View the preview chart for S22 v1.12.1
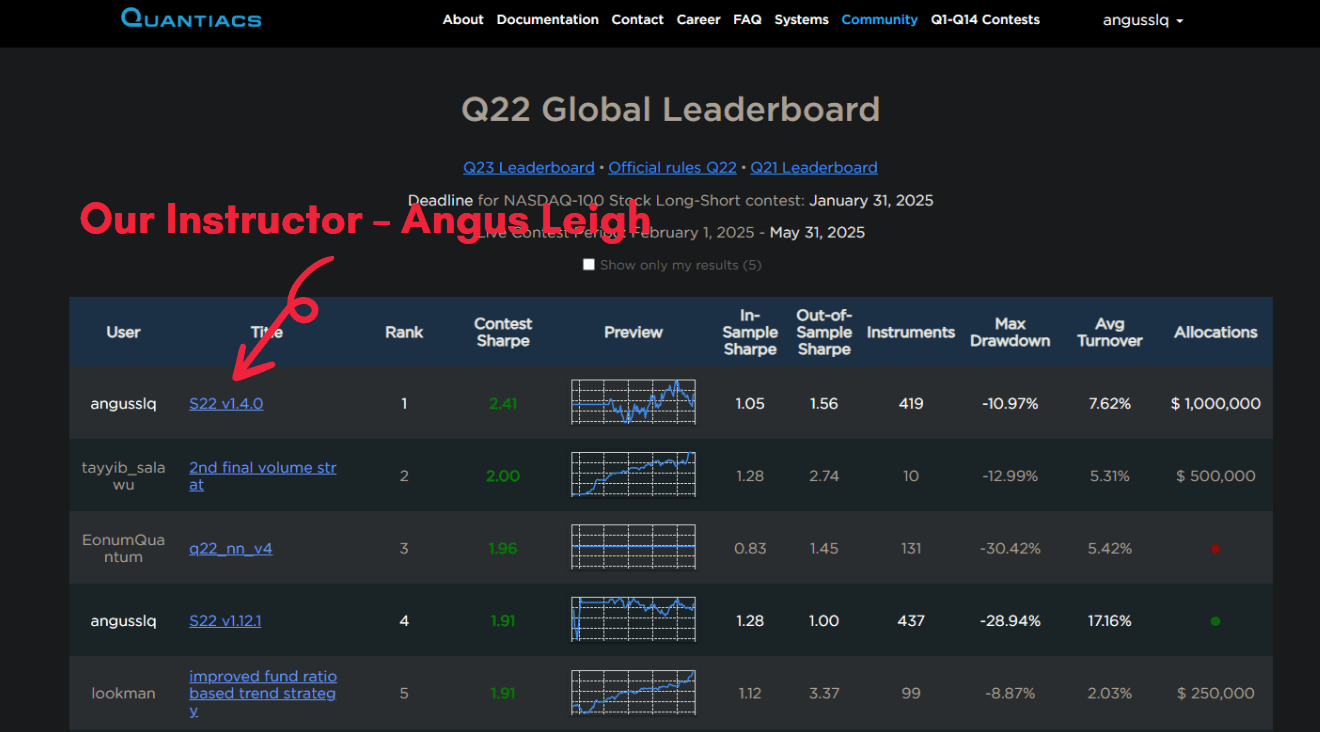This screenshot has width=1320, height=732. pyautogui.click(x=633, y=619)
